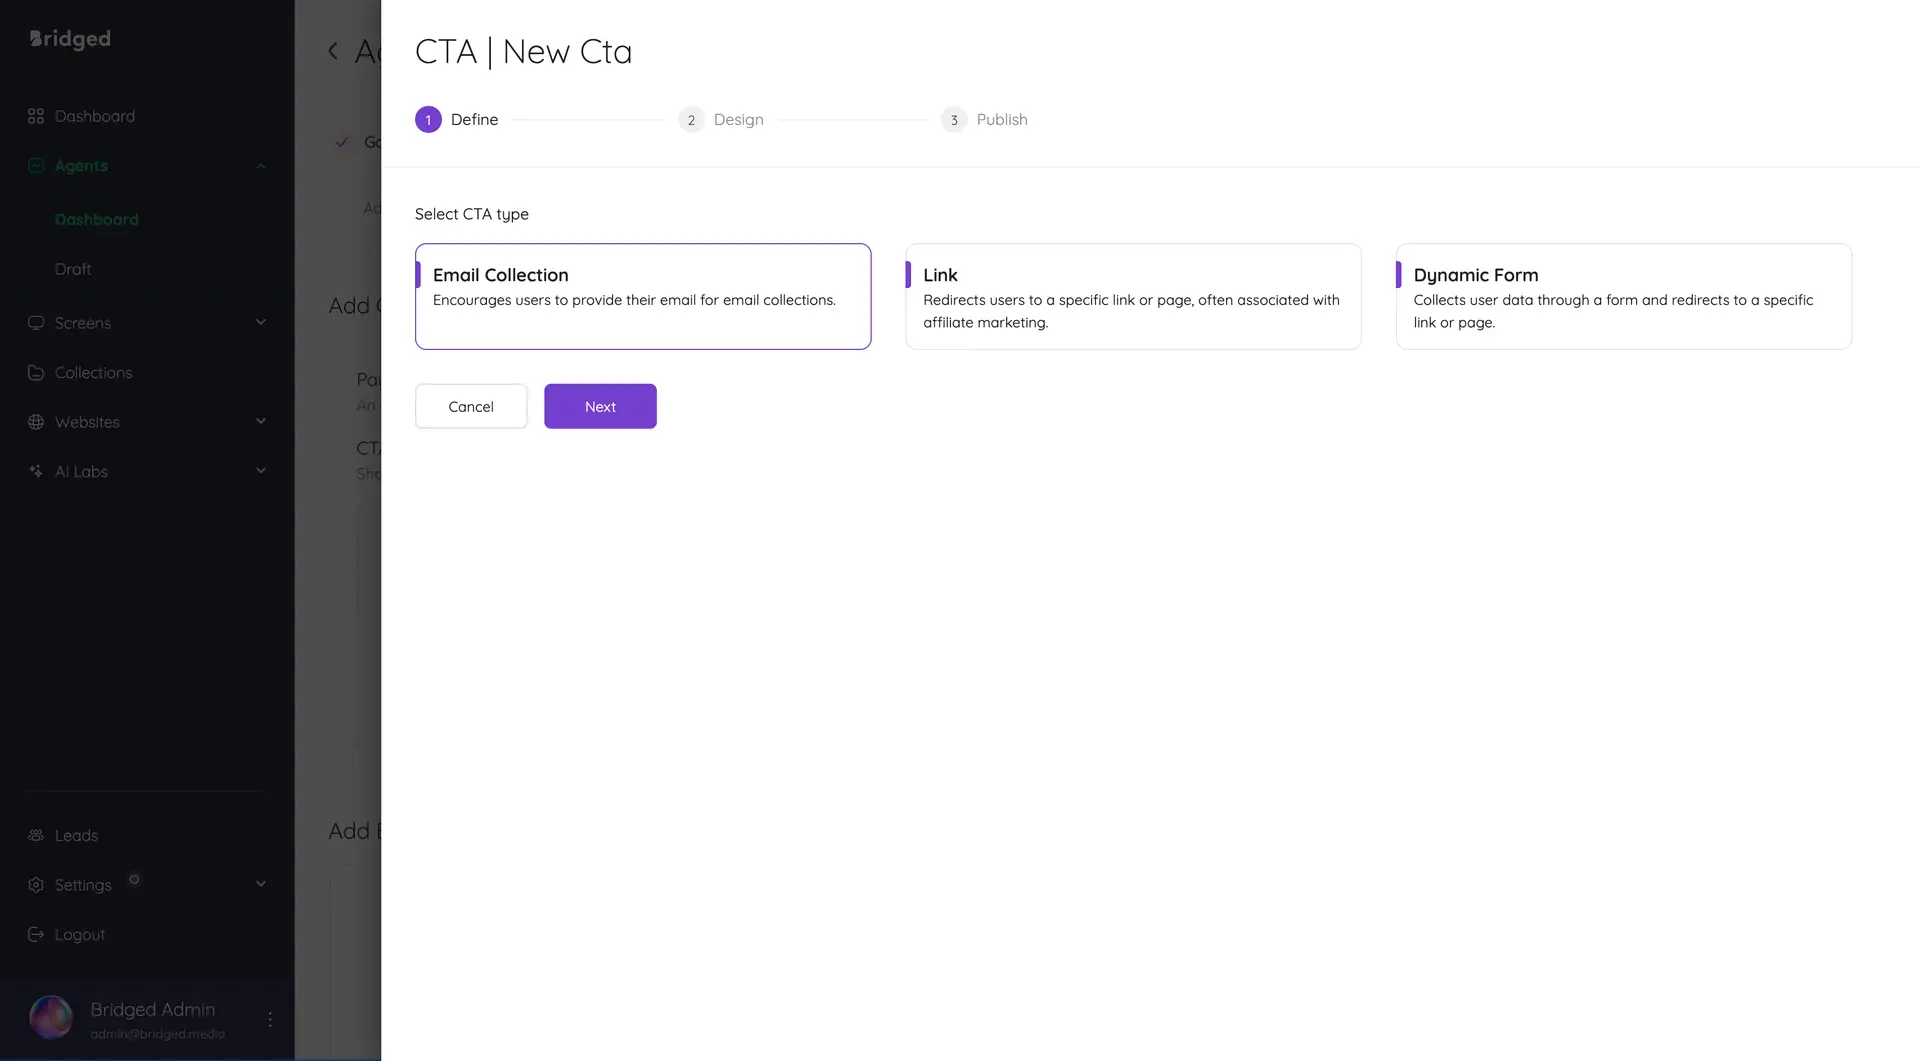The image size is (1920, 1061).
Task: Expand the Websites section chevron
Action: pos(261,421)
